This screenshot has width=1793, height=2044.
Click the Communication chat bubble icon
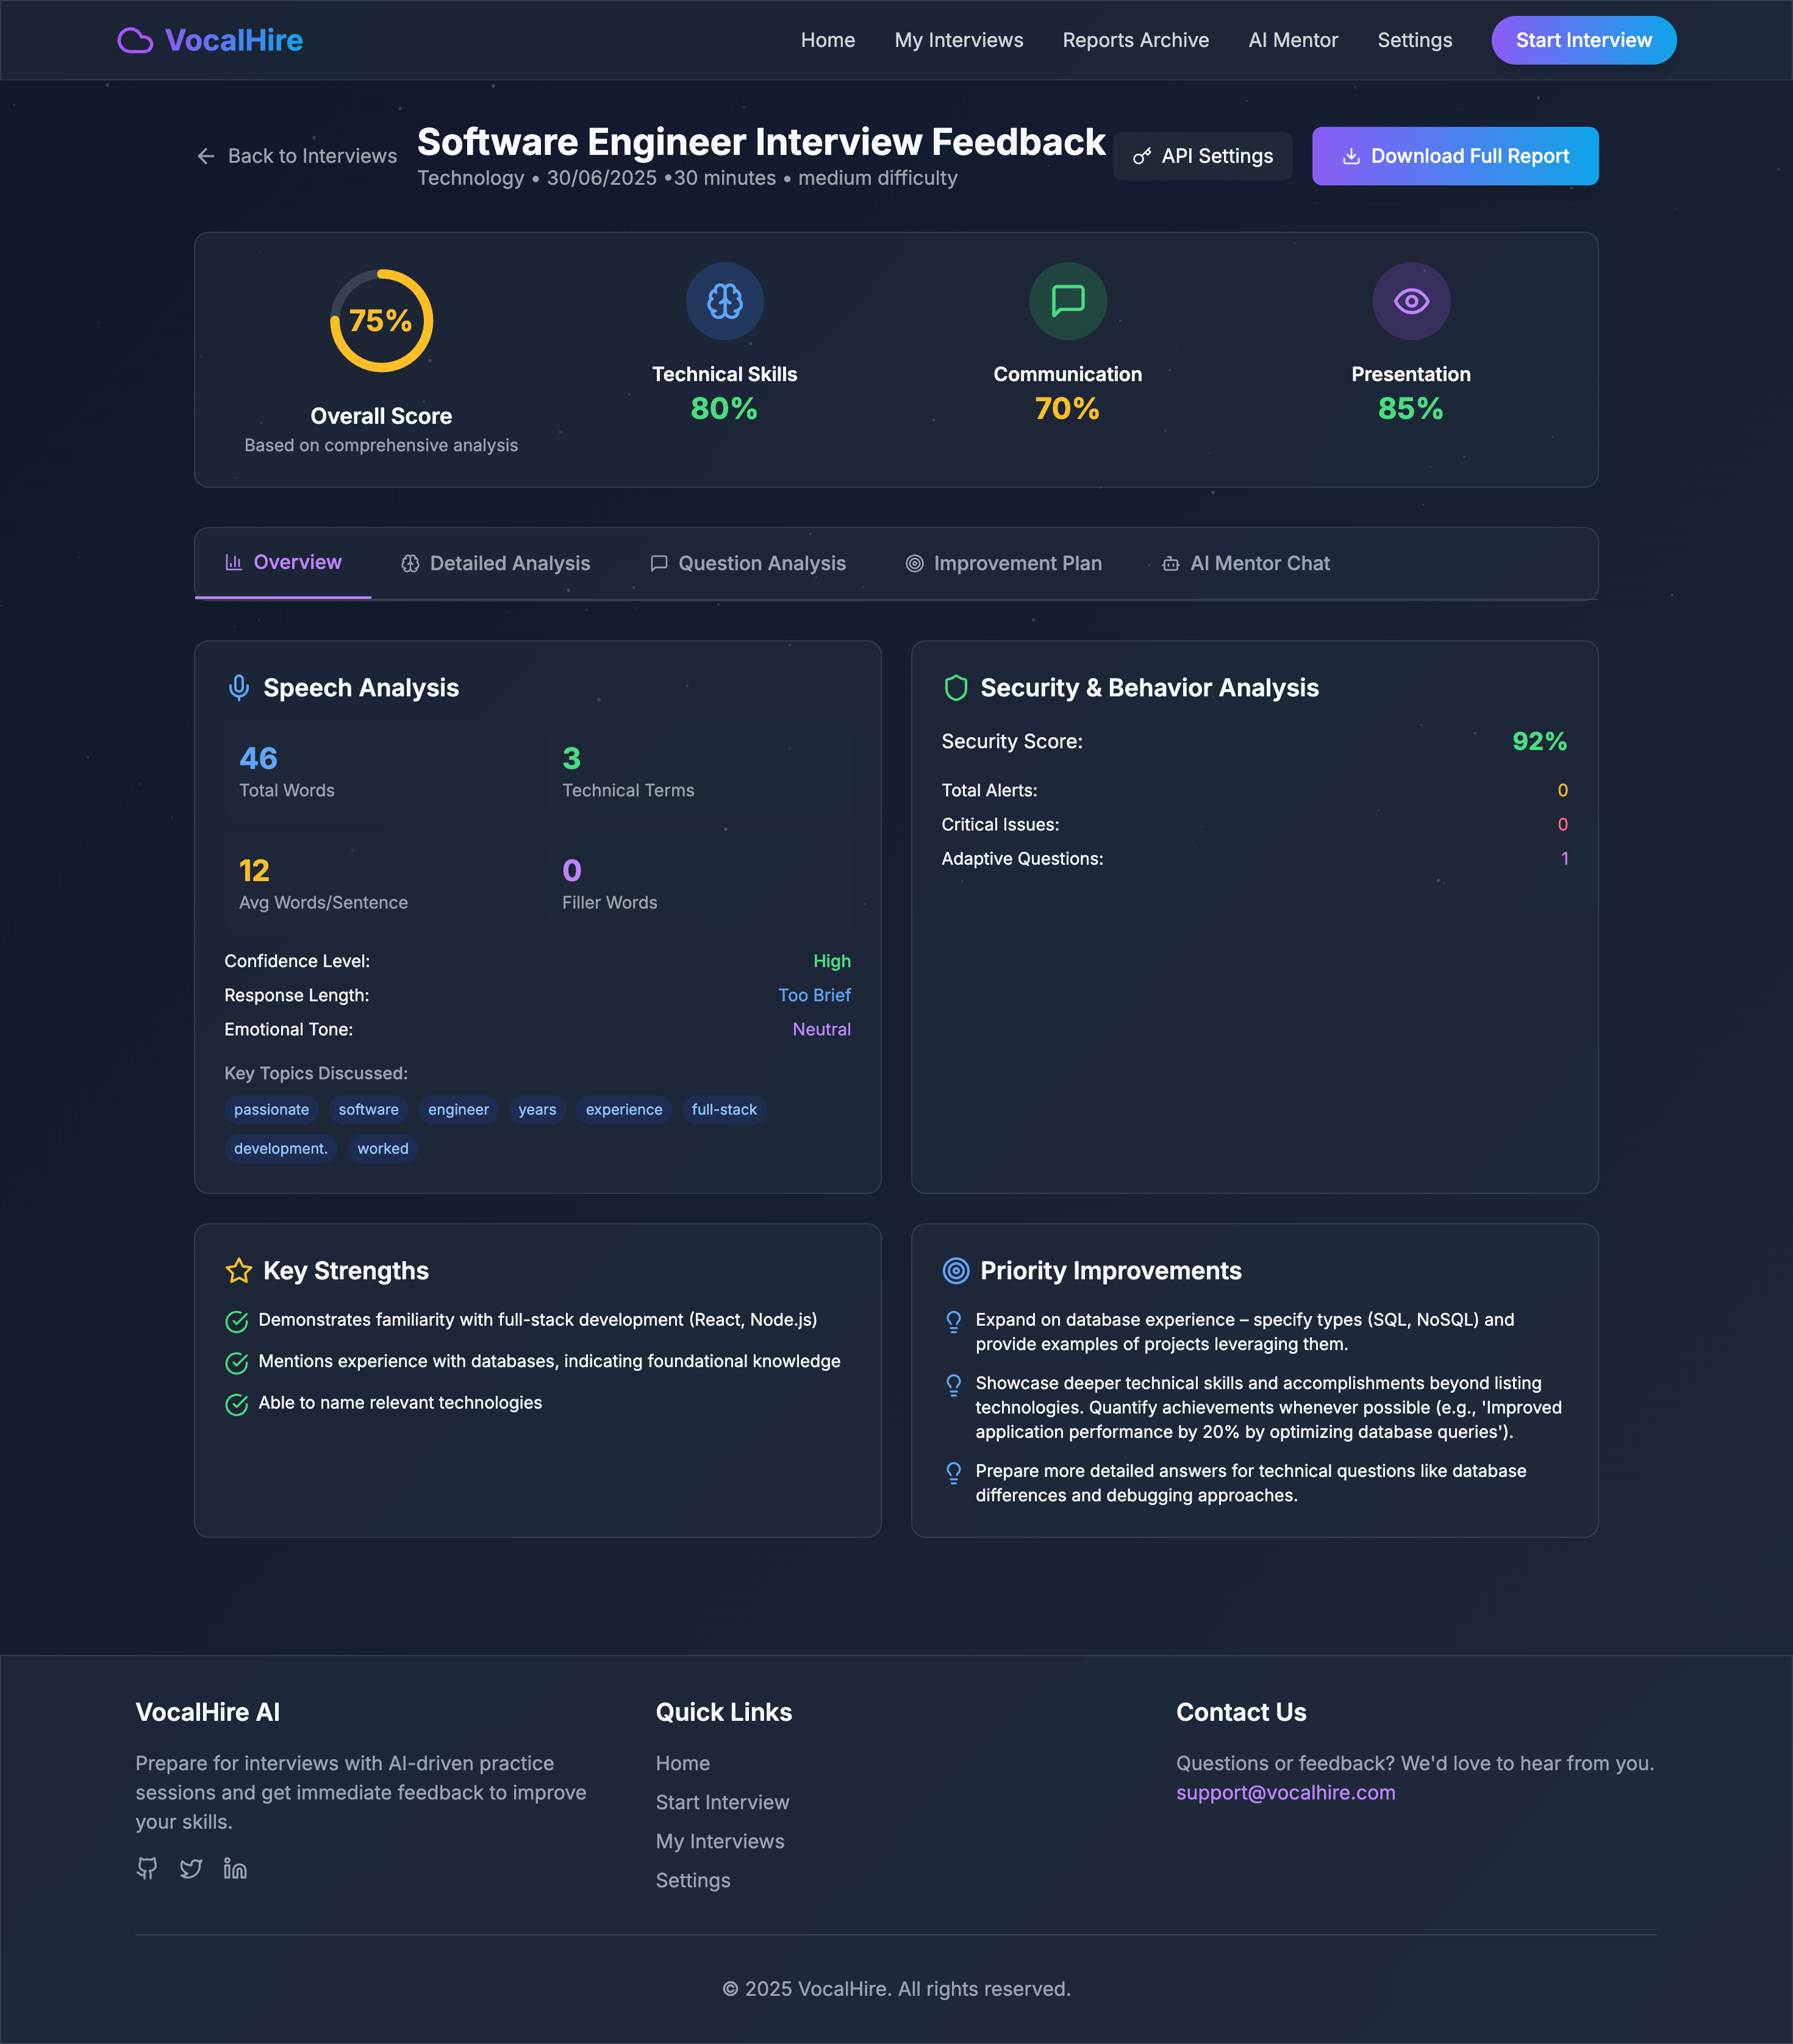(x=1067, y=301)
